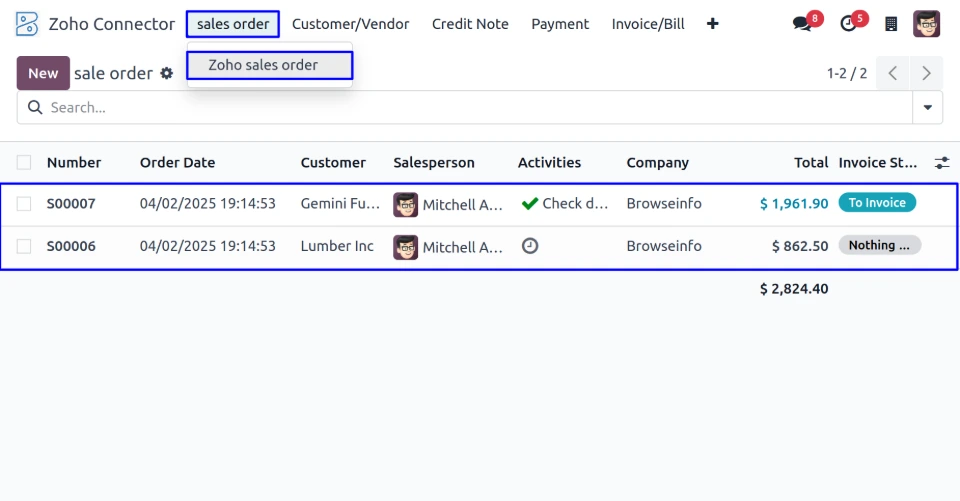The height and width of the screenshot is (501, 960).
Task: Click Mitchell A... name in S00006 row
Action: (462, 247)
